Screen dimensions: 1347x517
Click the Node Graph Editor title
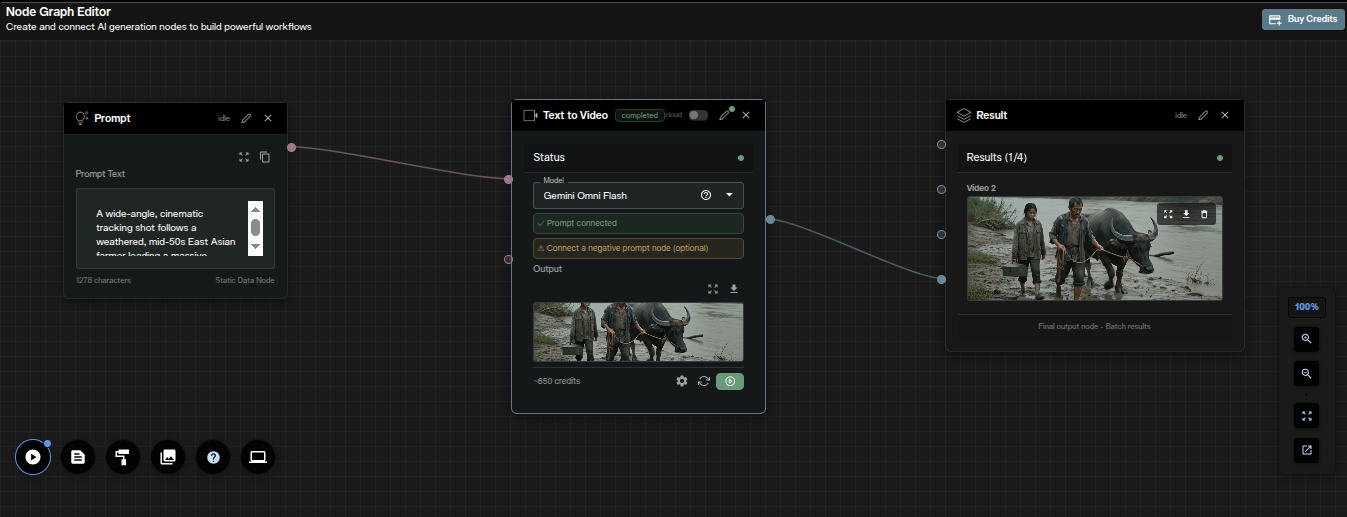coord(58,12)
